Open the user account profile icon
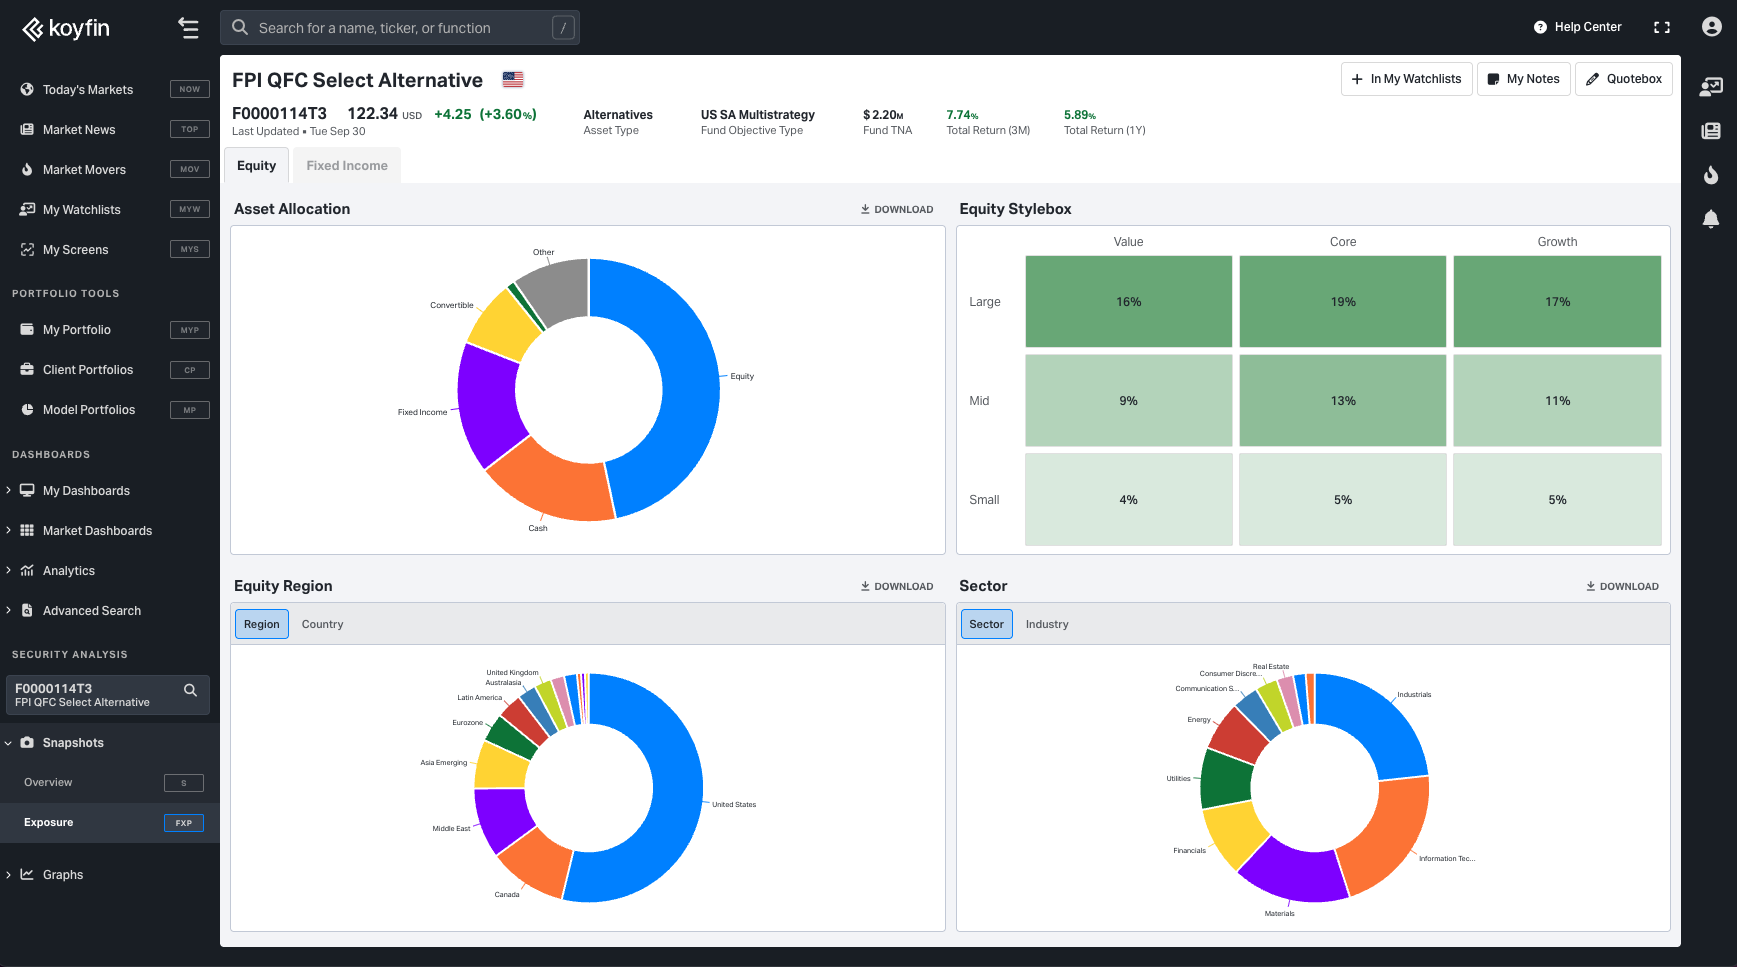The image size is (1737, 967). tap(1711, 27)
